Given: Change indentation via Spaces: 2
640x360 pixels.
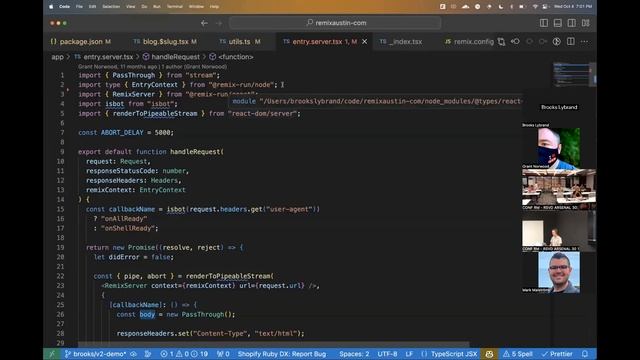Looking at the screenshot, I should 354,354.
